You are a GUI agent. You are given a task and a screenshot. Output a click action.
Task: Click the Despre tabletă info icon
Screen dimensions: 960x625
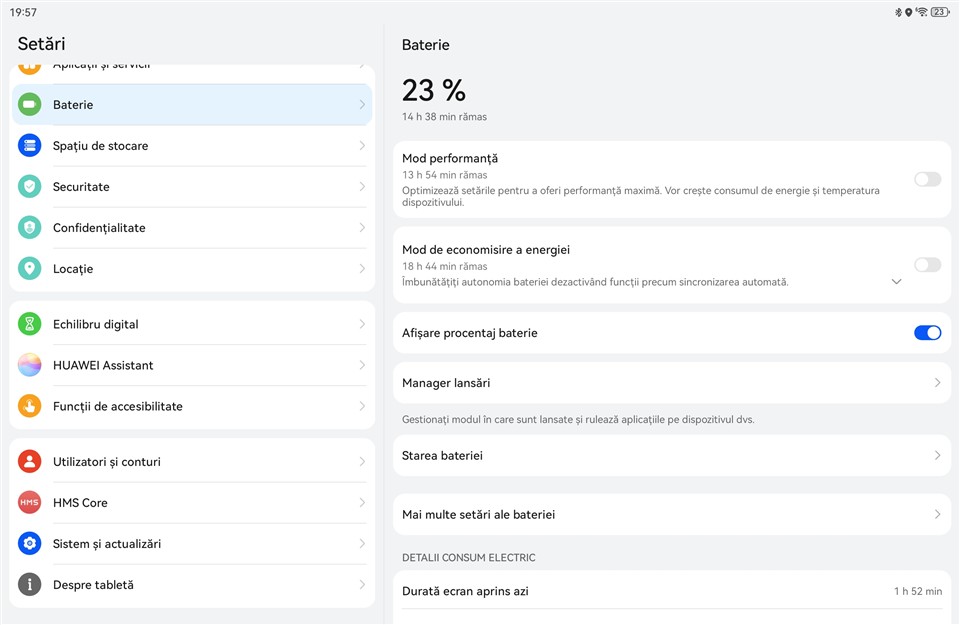[x=30, y=585]
